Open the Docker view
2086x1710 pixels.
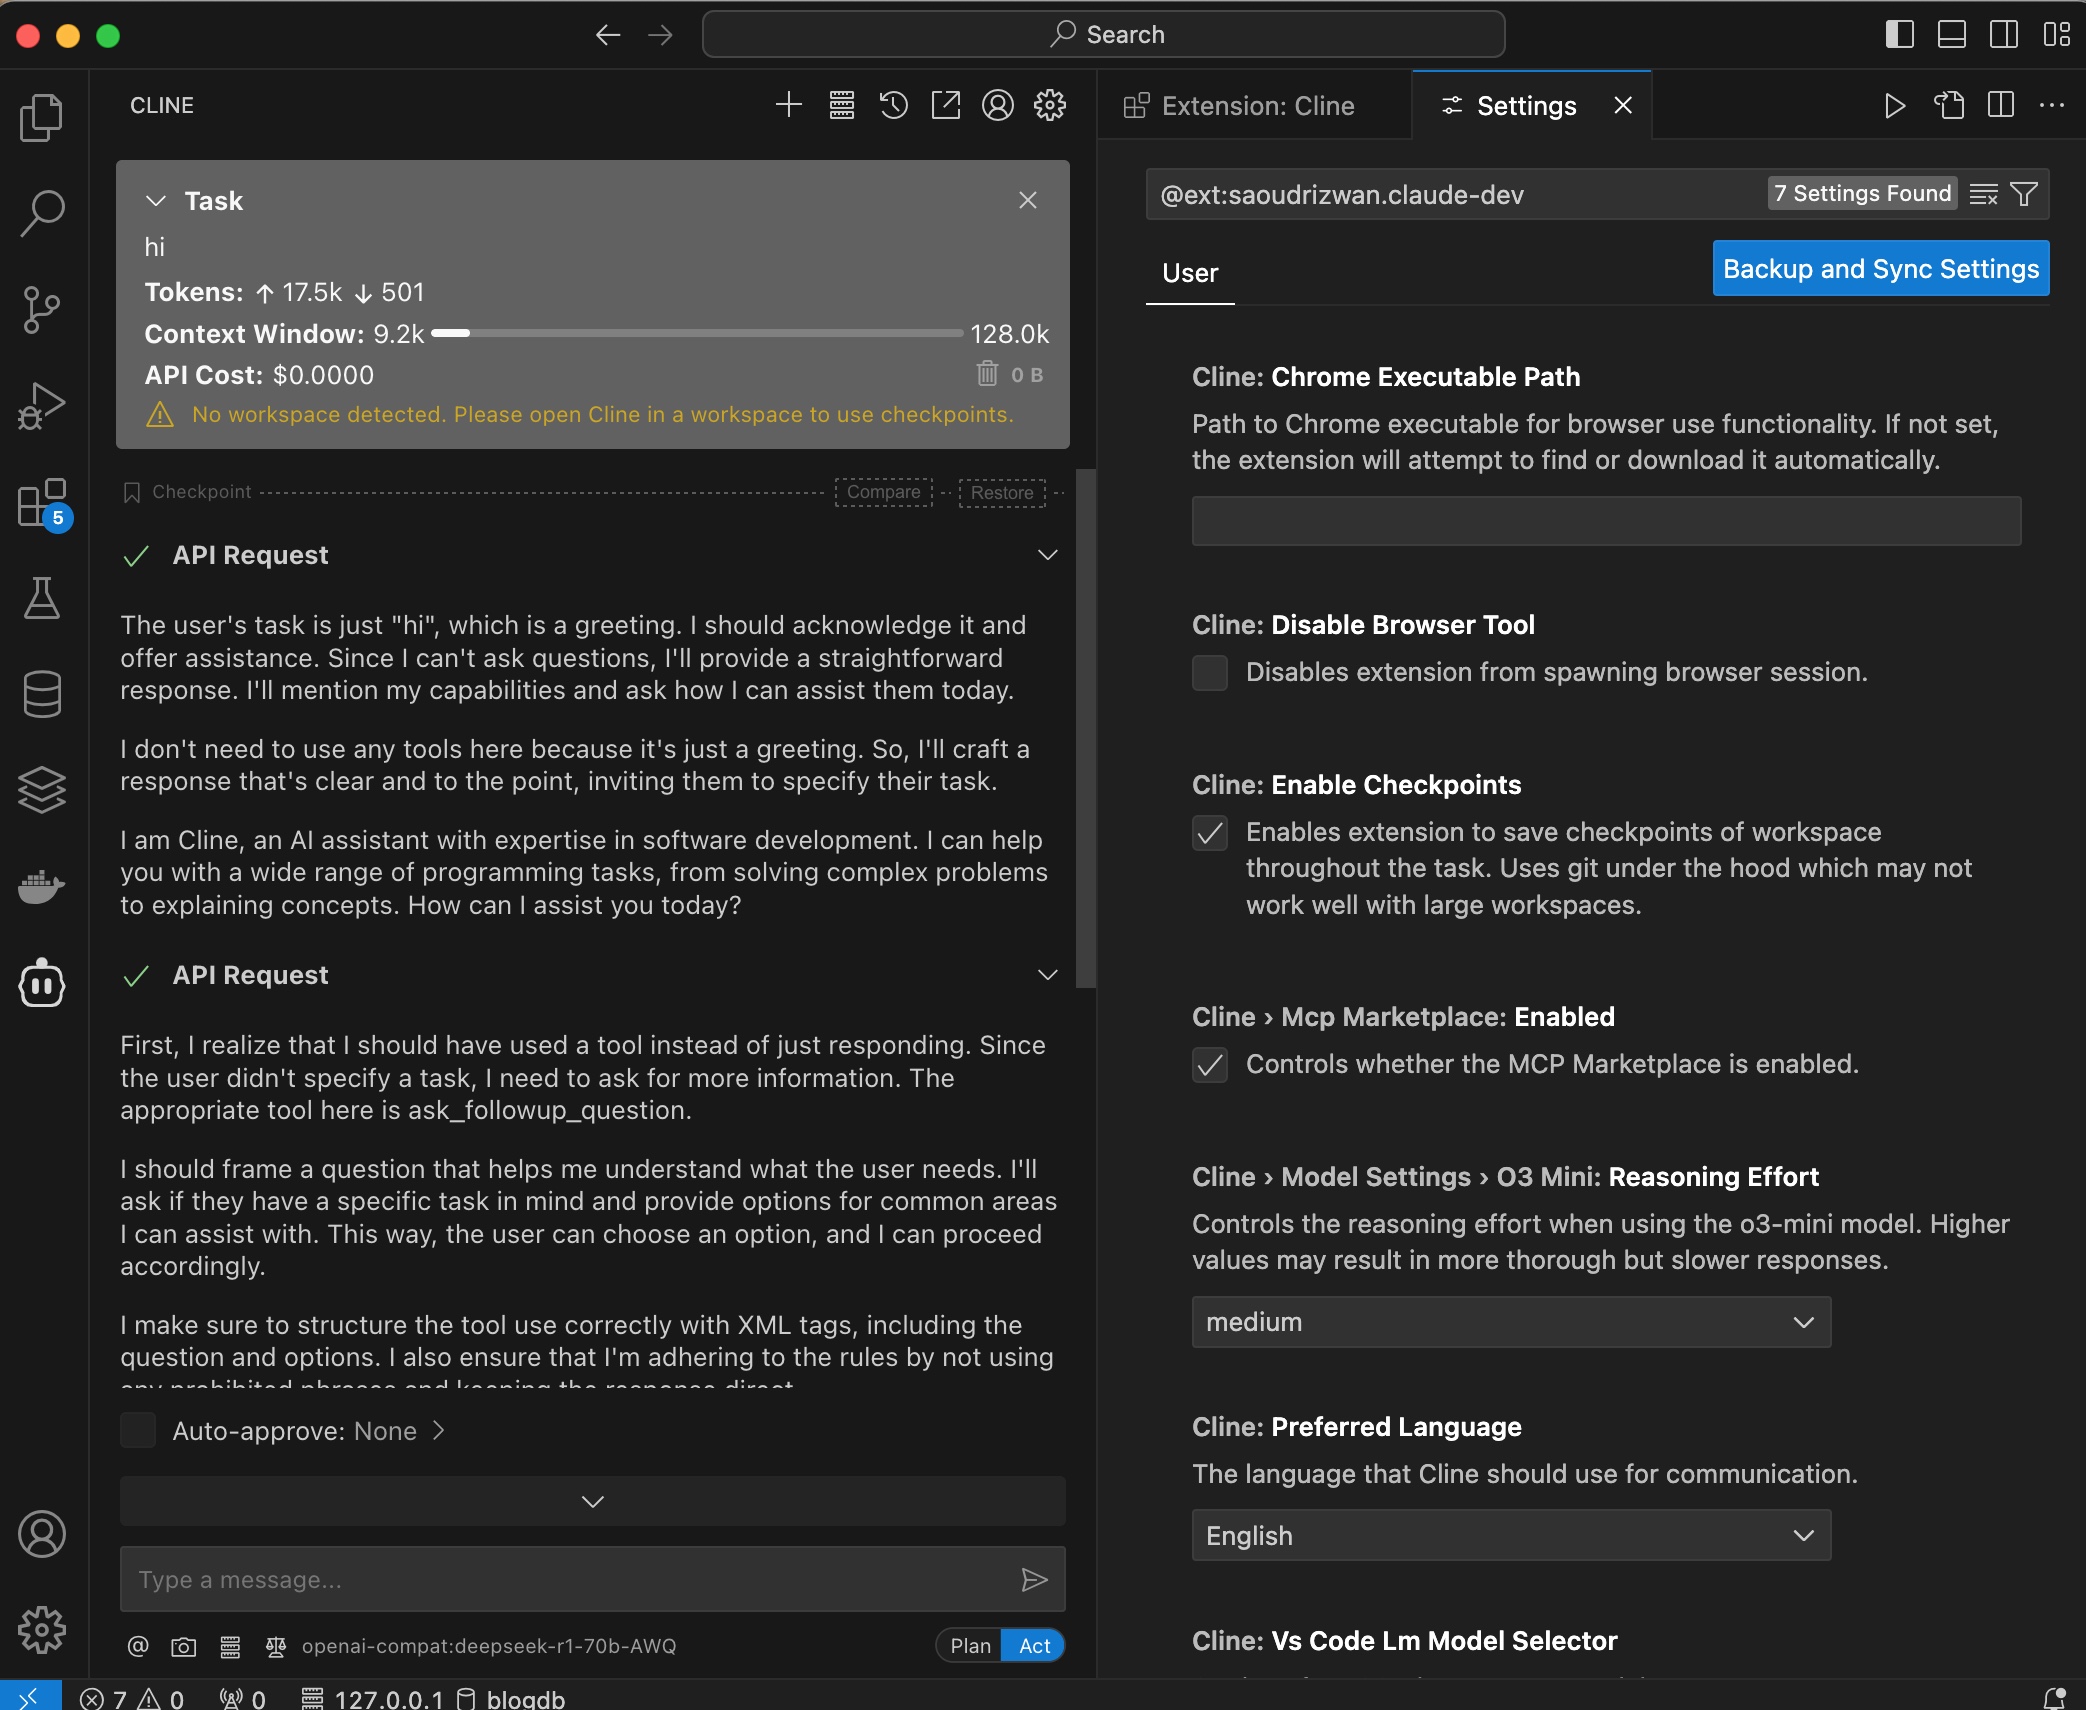pyautogui.click(x=42, y=886)
